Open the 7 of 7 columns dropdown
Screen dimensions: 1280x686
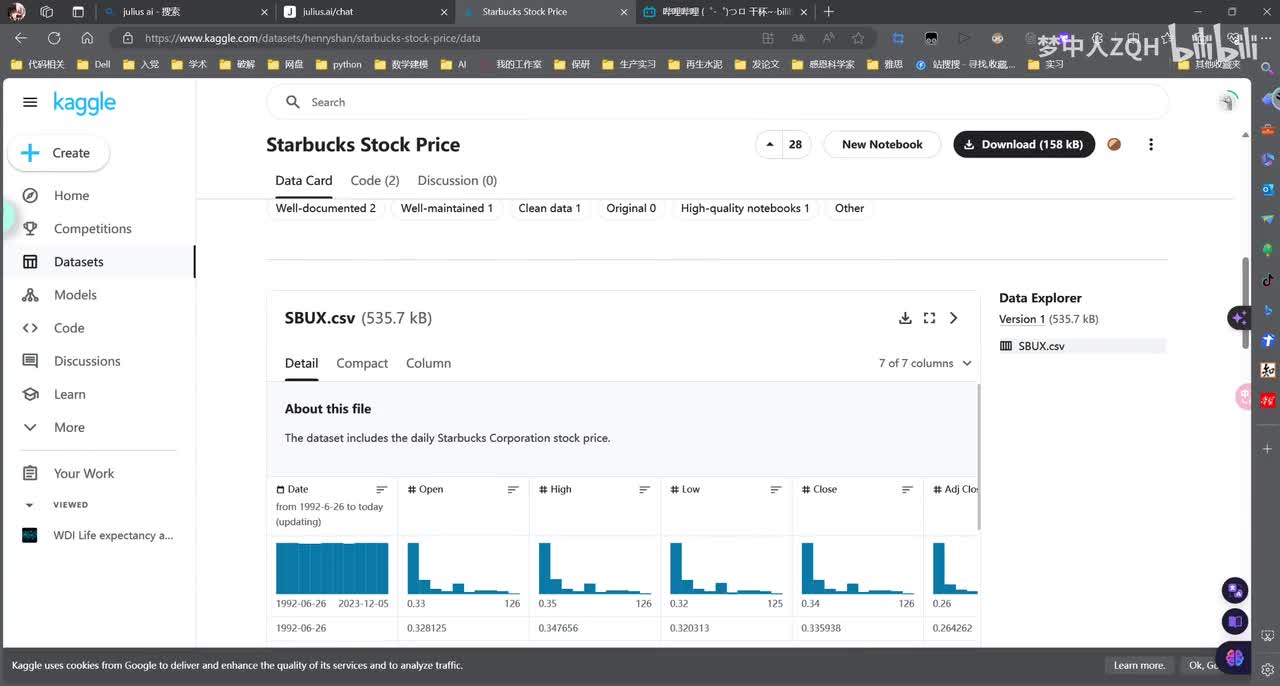coord(925,363)
